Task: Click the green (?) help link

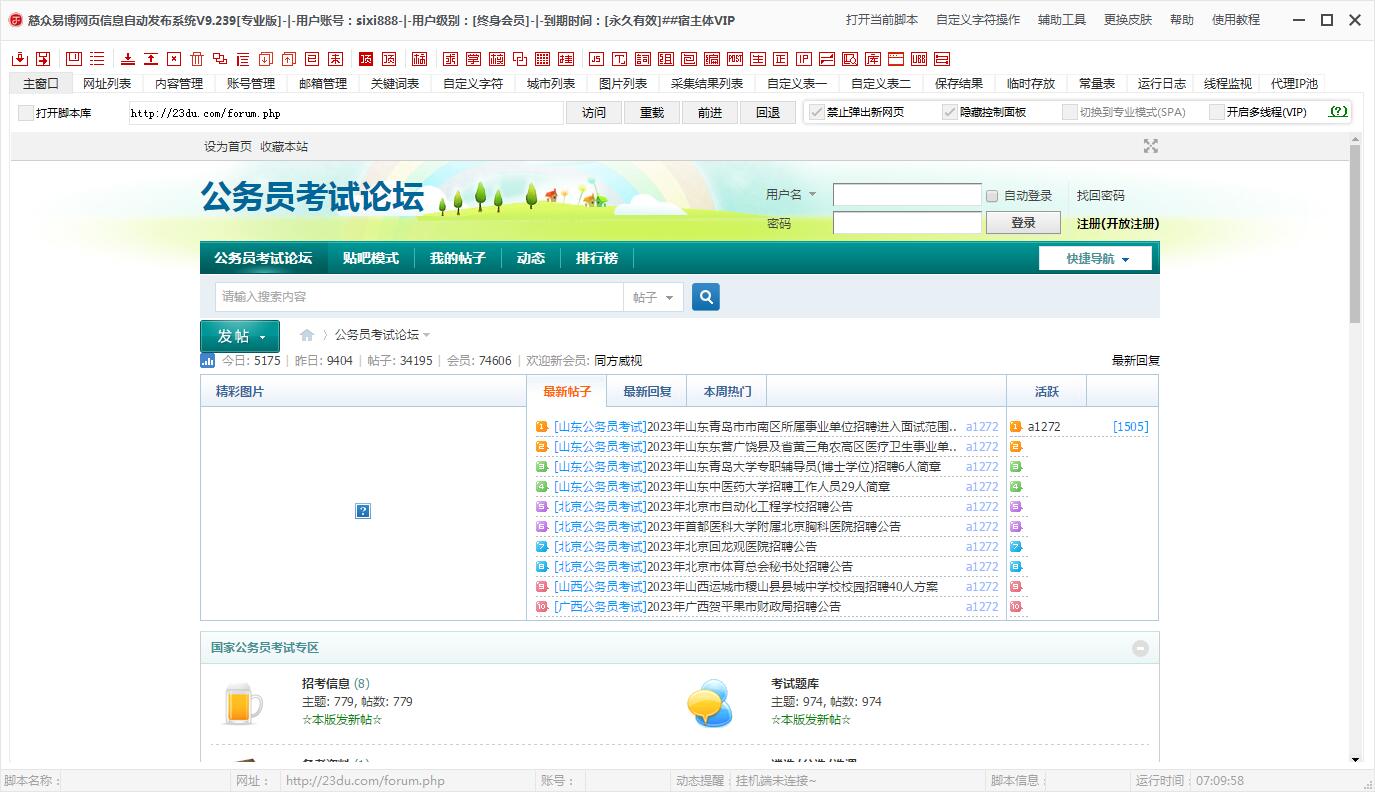Action: pos(1338,112)
